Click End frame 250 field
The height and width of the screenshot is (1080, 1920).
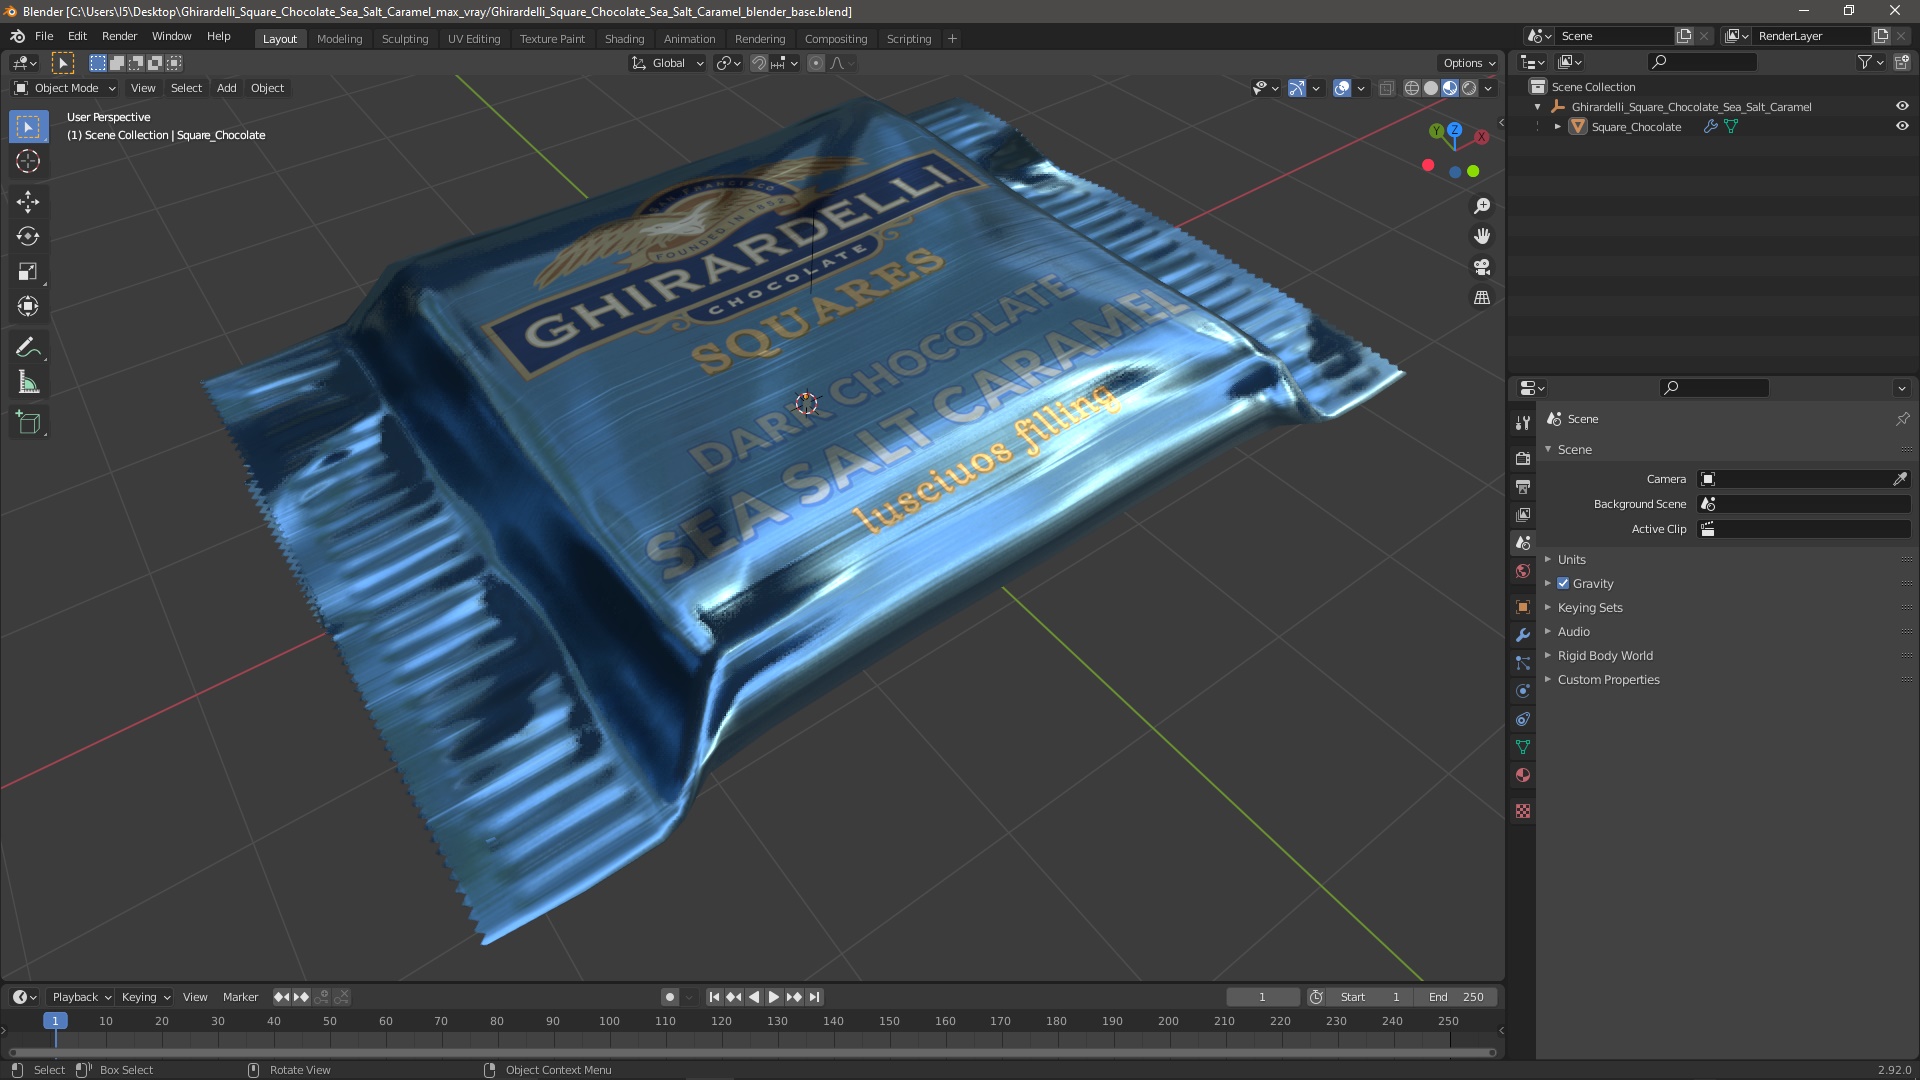[1458, 997]
